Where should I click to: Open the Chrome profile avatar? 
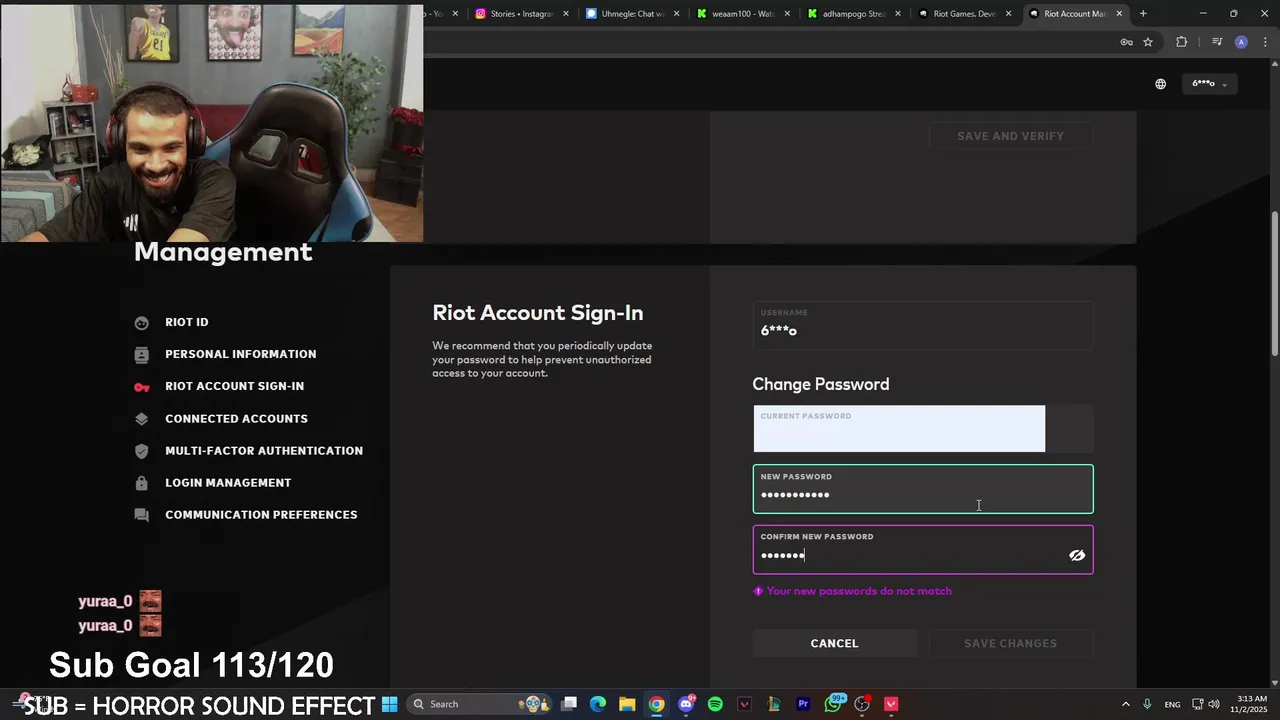1241,42
